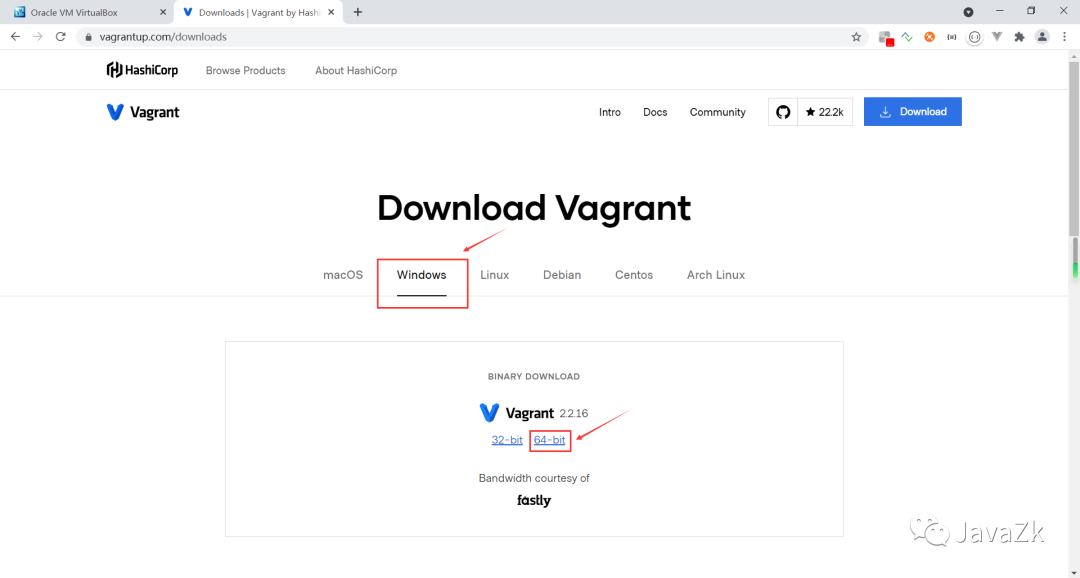Select the Arch Linux download tab
Image resolution: width=1080 pixels, height=578 pixels.
coord(716,275)
